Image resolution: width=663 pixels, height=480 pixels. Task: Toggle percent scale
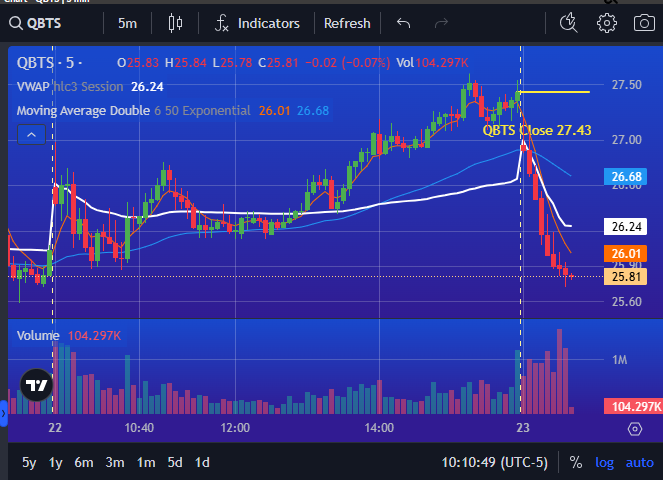[x=575, y=463]
